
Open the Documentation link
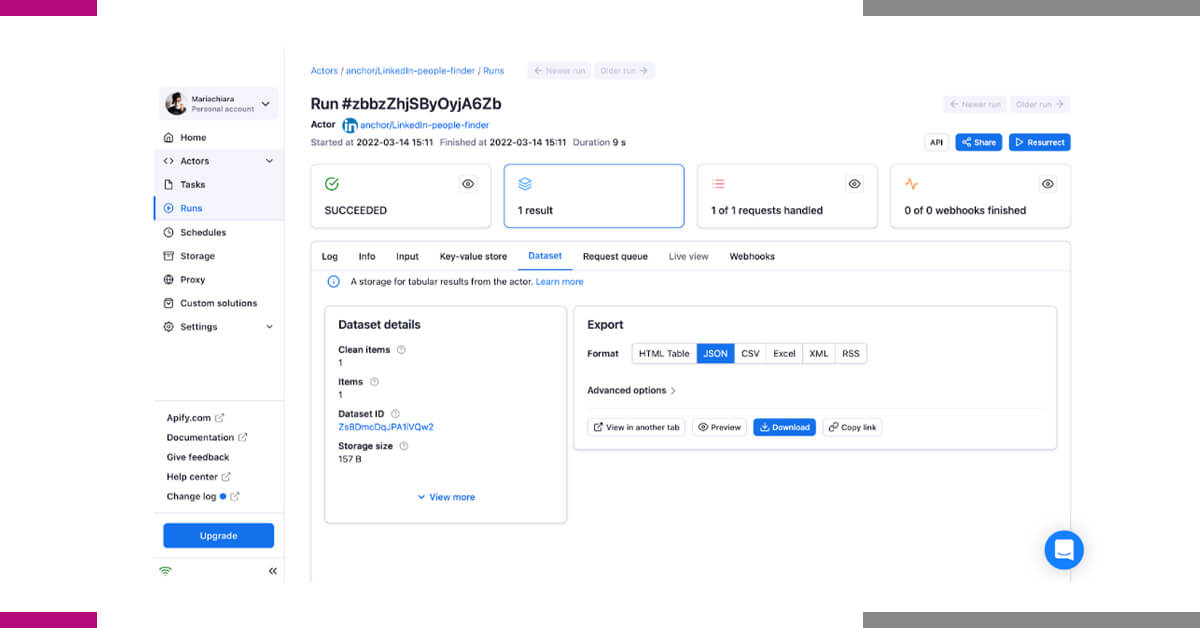(207, 438)
